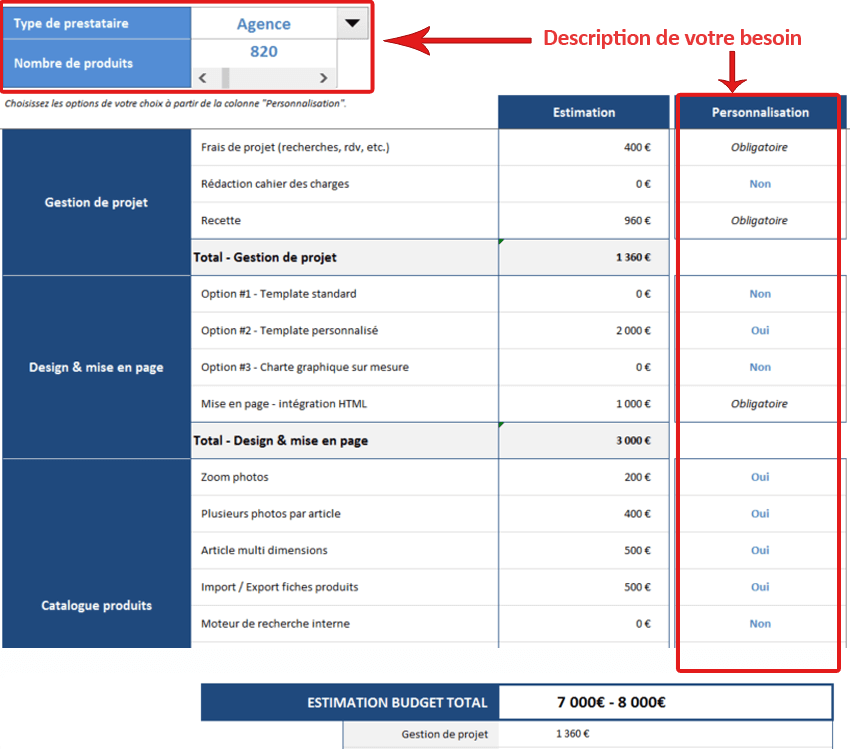Open the Option #3 Charte graphique personalisation choice
This screenshot has height=749, width=850.
pyautogui.click(x=760, y=367)
